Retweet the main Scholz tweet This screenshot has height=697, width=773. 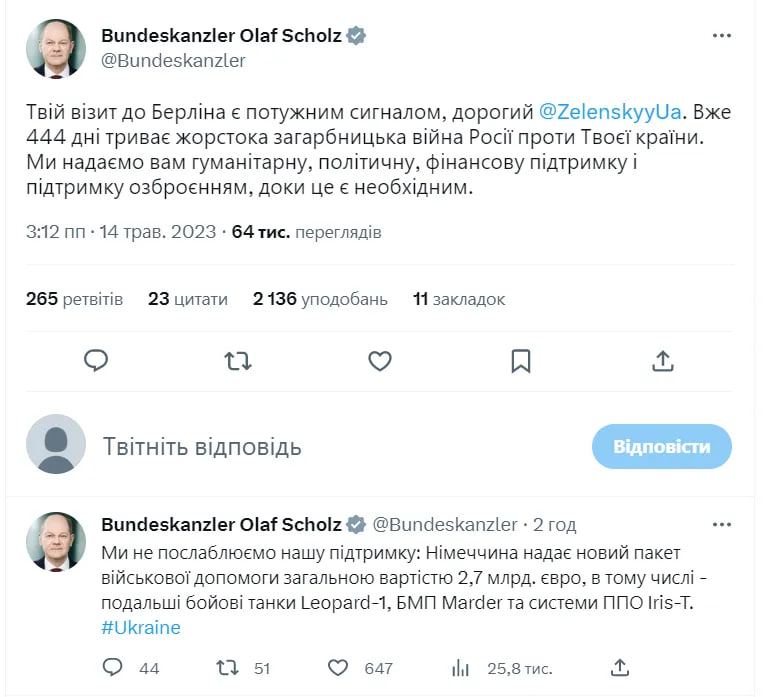[x=238, y=360]
